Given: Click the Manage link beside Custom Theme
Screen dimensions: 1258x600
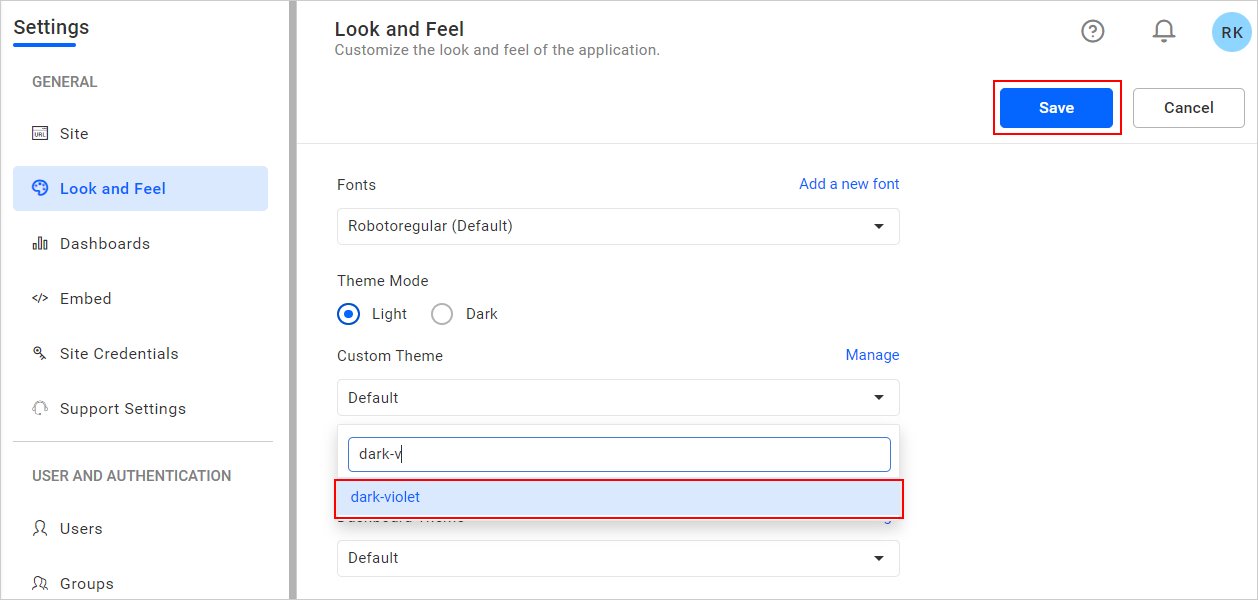Looking at the screenshot, I should 872,355.
